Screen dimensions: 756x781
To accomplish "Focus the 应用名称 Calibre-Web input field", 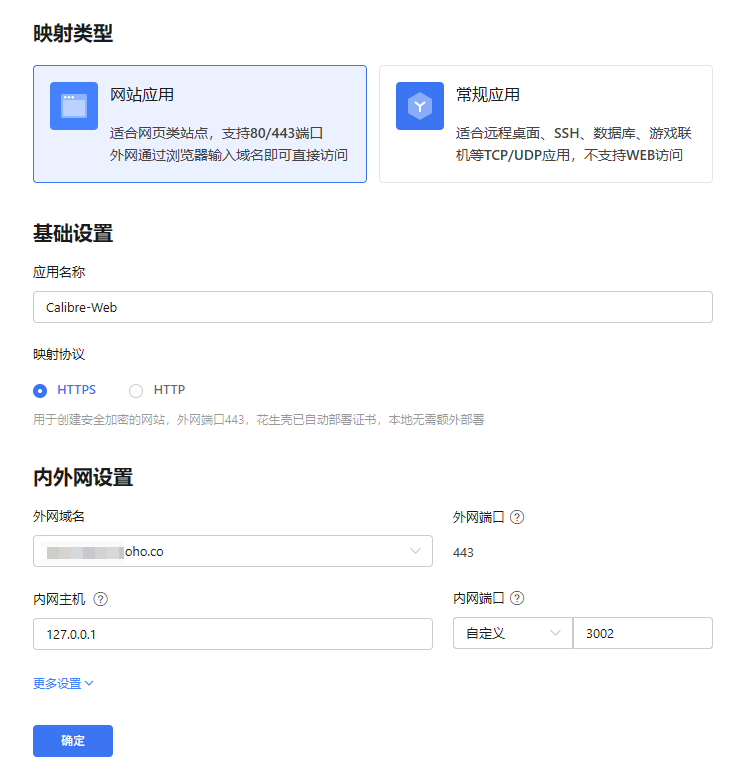I will [373, 307].
